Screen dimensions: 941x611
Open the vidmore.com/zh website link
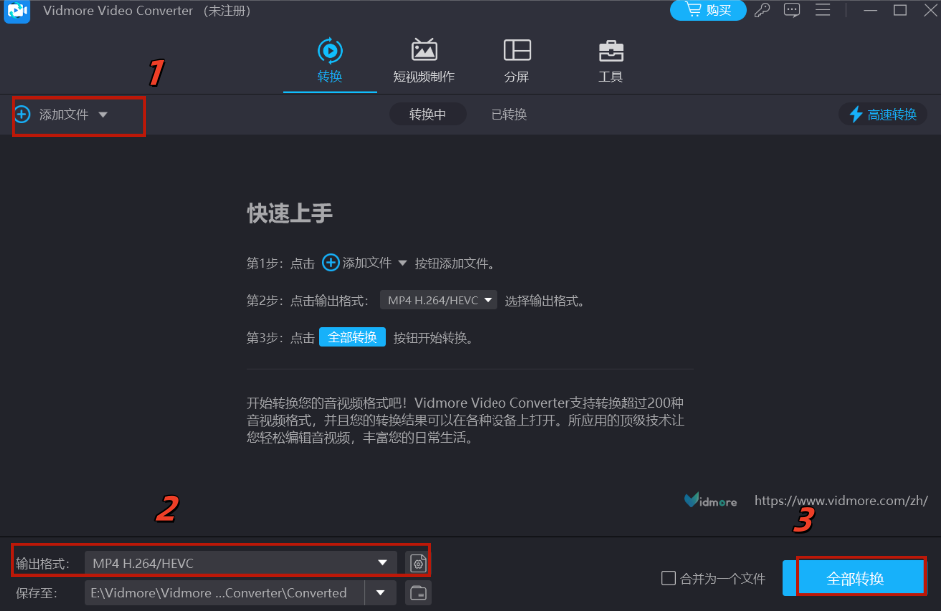[x=840, y=500]
